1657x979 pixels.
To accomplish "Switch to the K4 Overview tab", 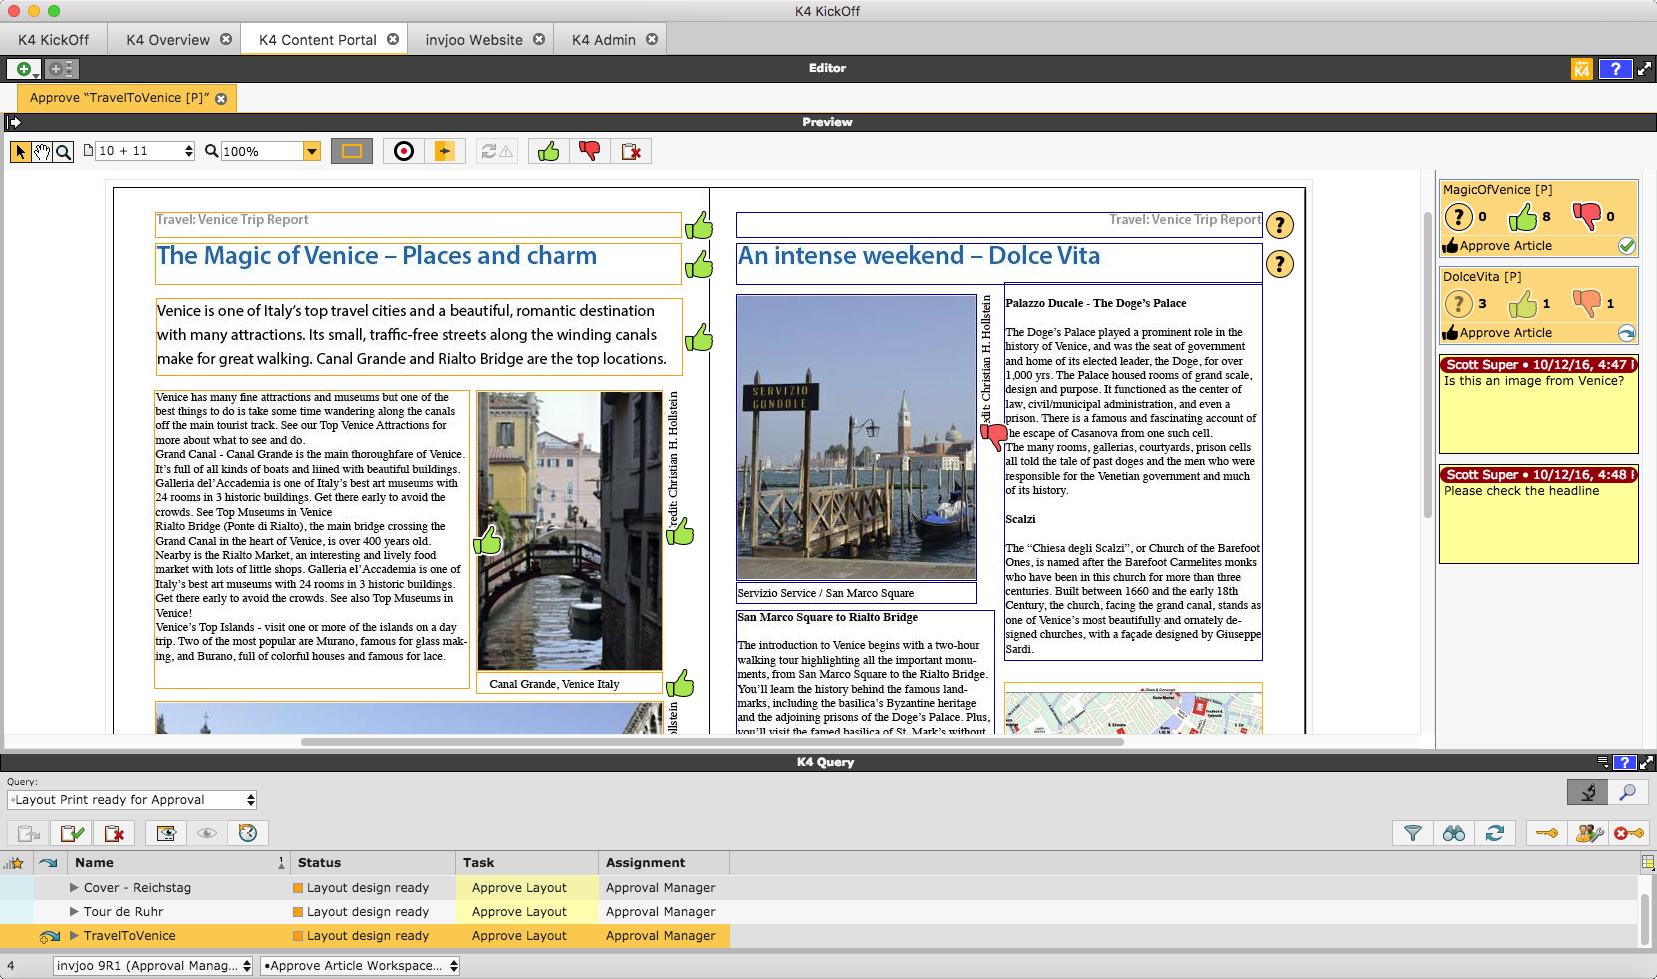I will (x=168, y=40).
